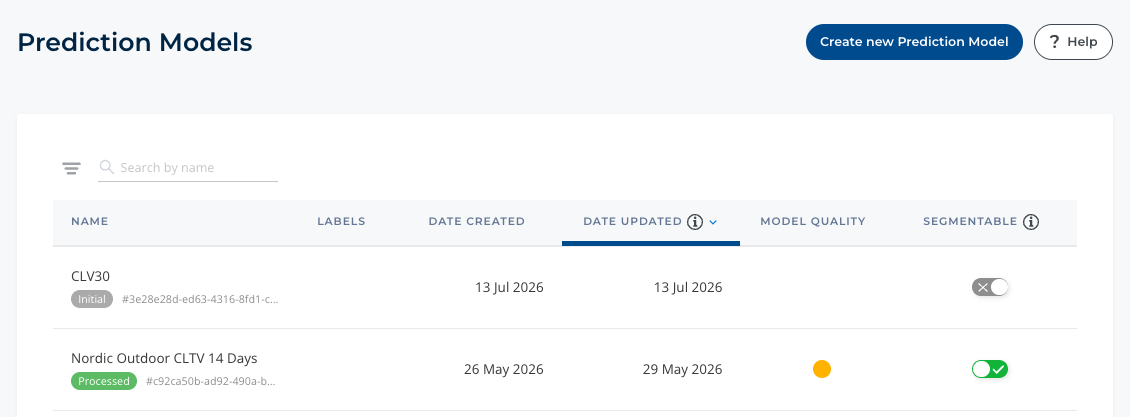Enable Segmentable toggle for CLV30
1130x417 pixels.
[x=990, y=287]
